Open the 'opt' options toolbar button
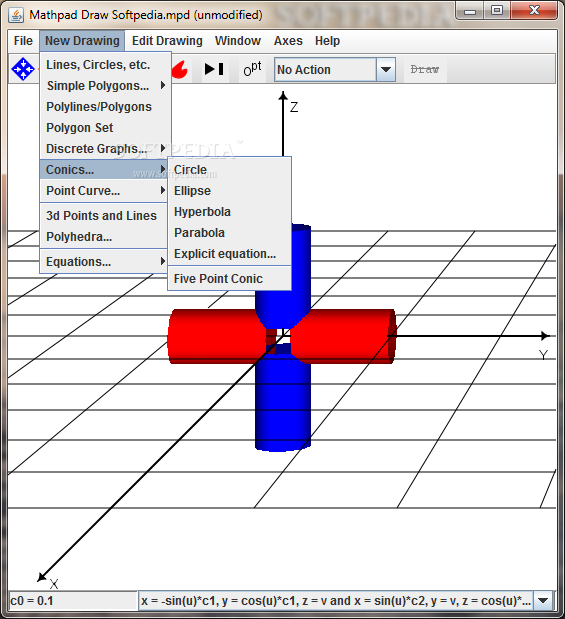Viewport: 565px width, 619px height. [x=252, y=69]
